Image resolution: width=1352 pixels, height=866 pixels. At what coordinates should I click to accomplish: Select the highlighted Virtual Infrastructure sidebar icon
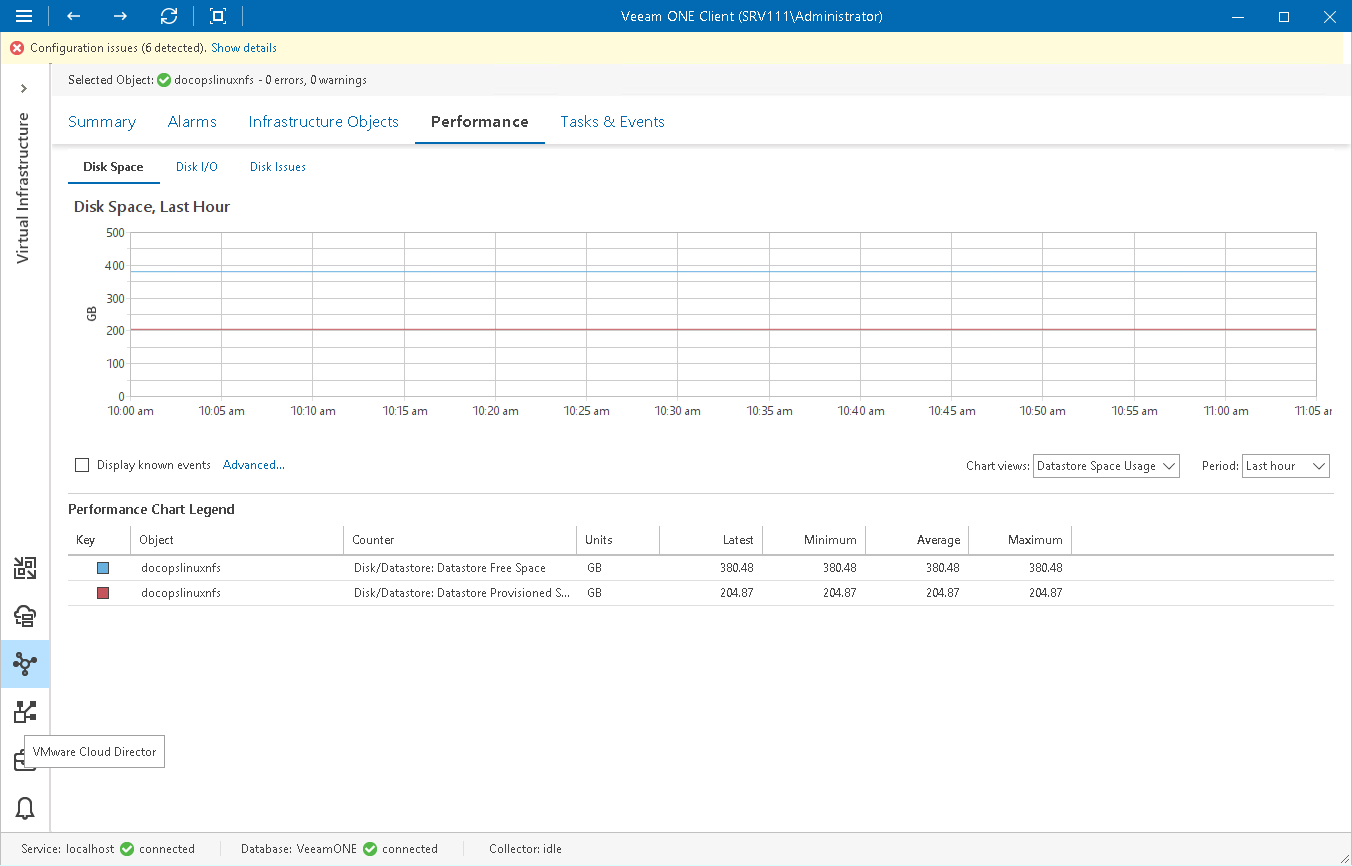click(x=25, y=663)
